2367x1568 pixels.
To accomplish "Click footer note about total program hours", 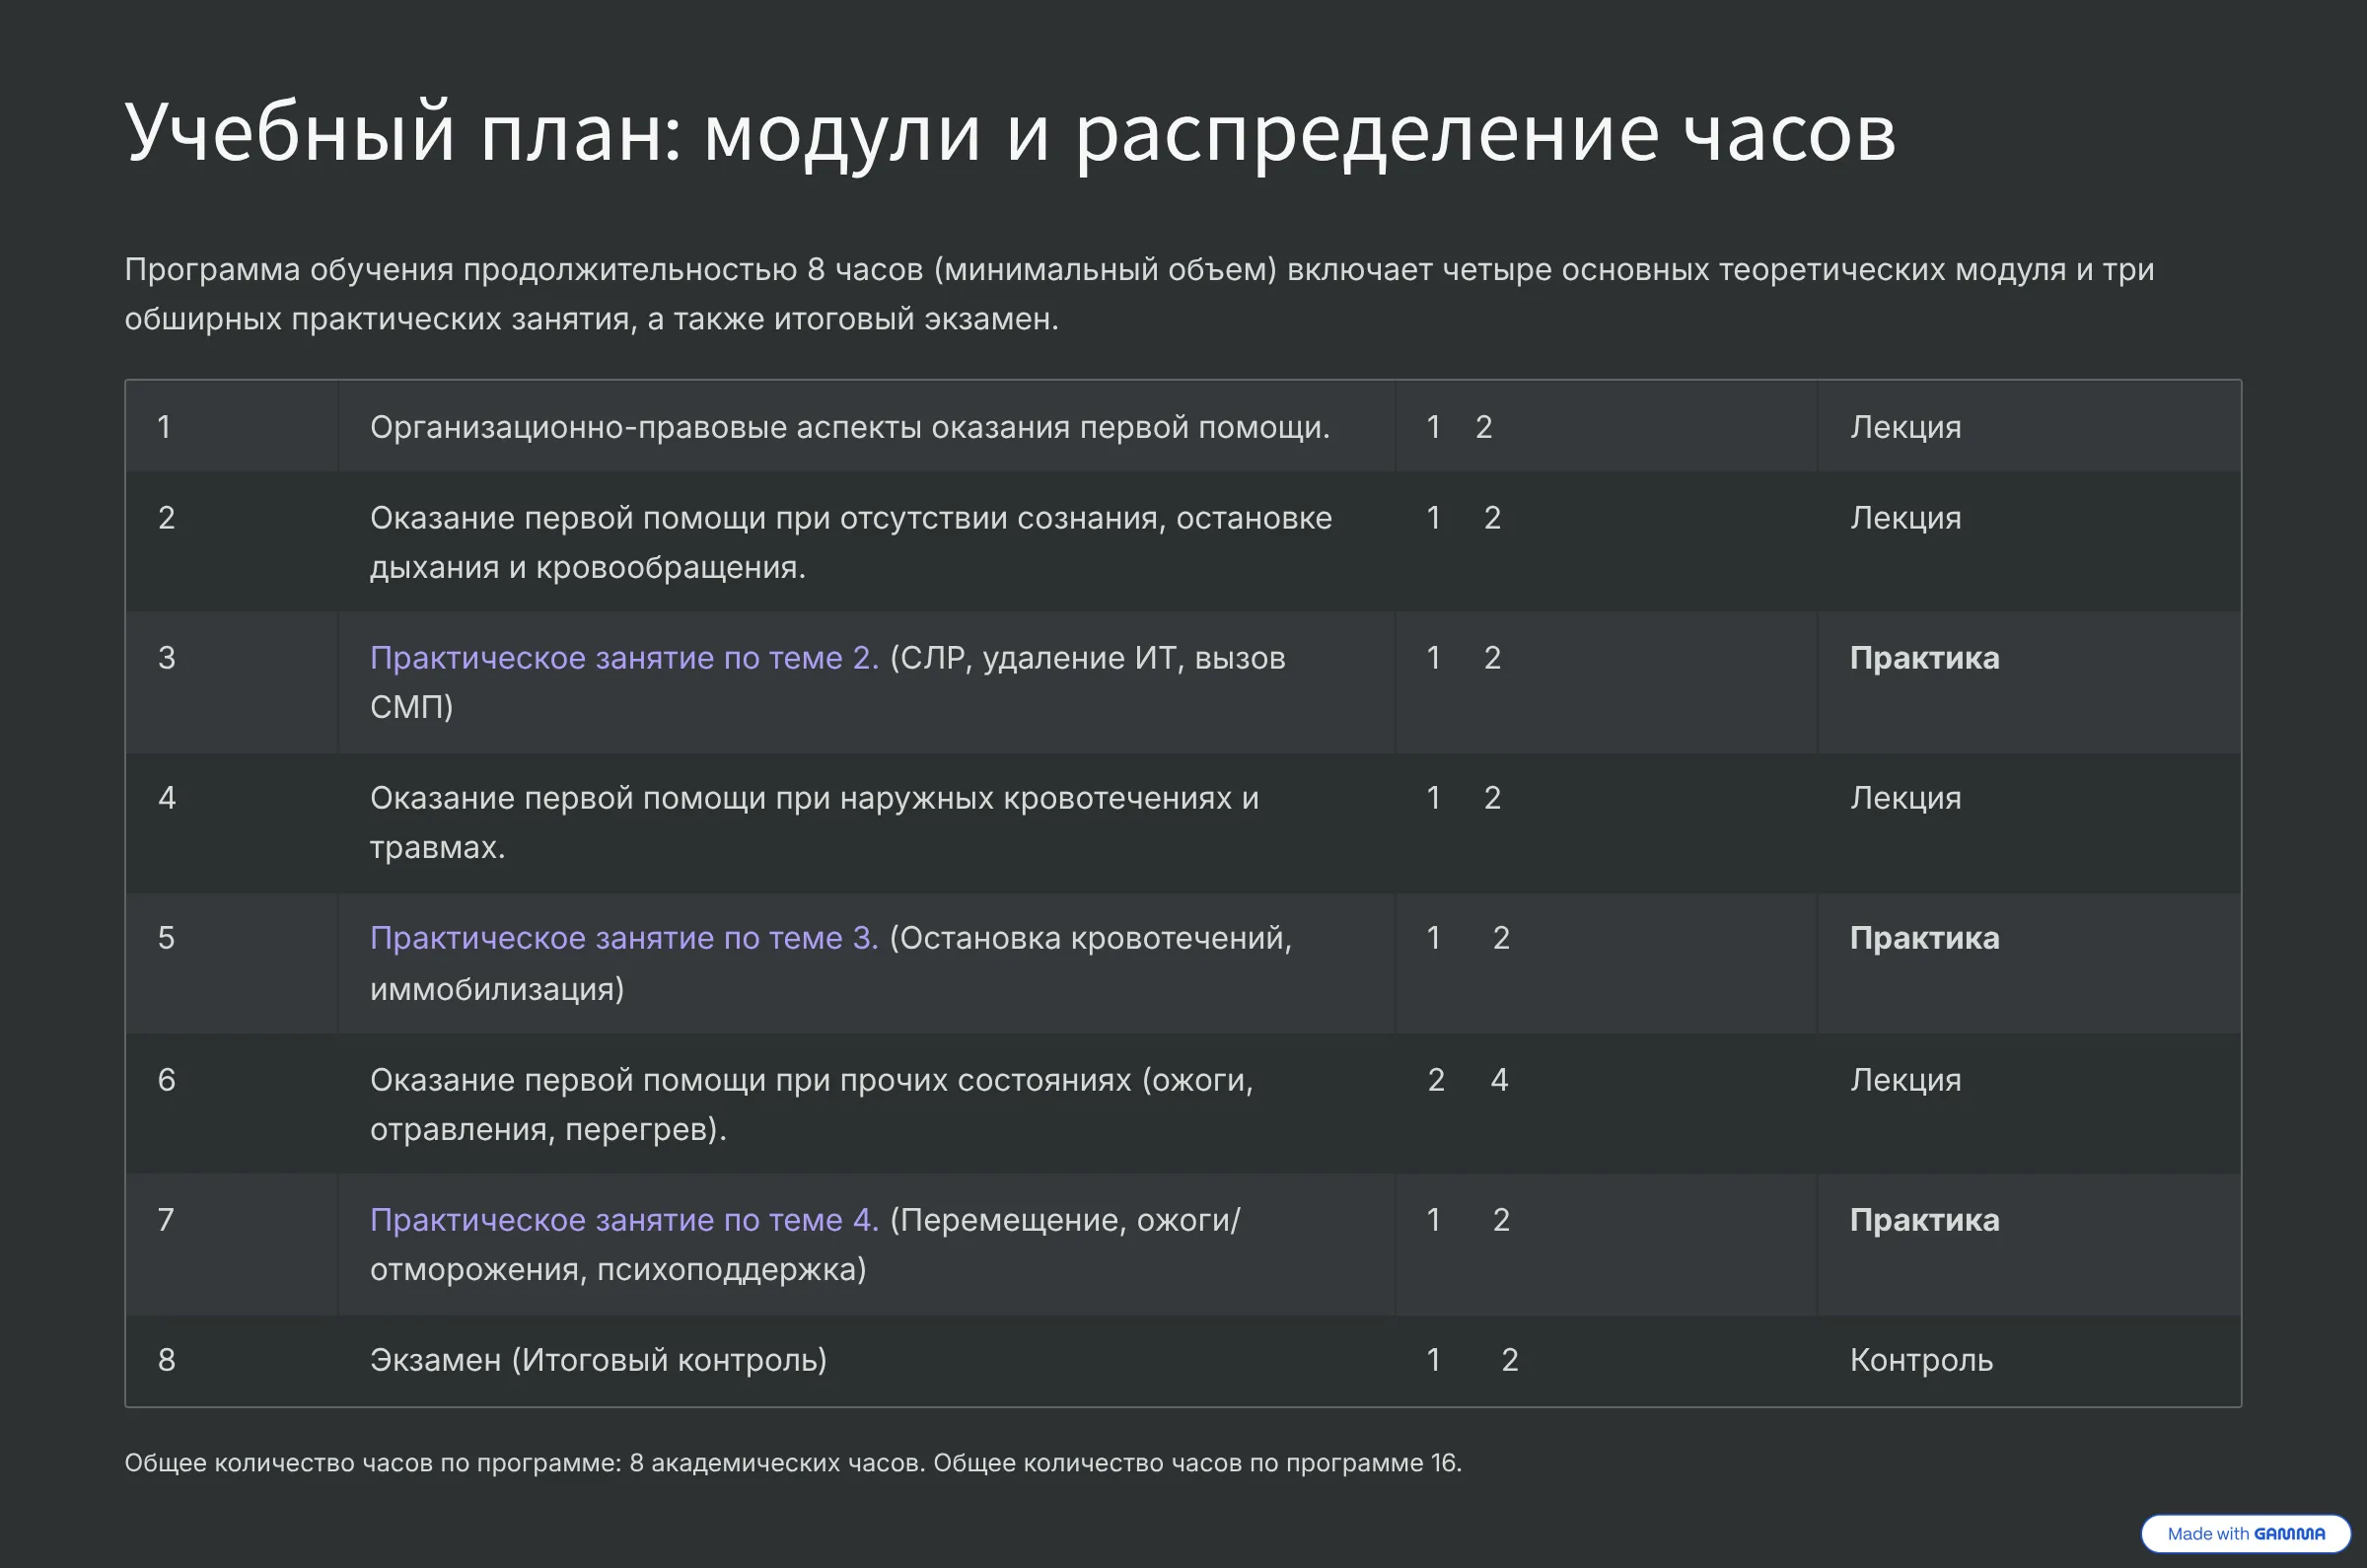I will [x=792, y=1463].
